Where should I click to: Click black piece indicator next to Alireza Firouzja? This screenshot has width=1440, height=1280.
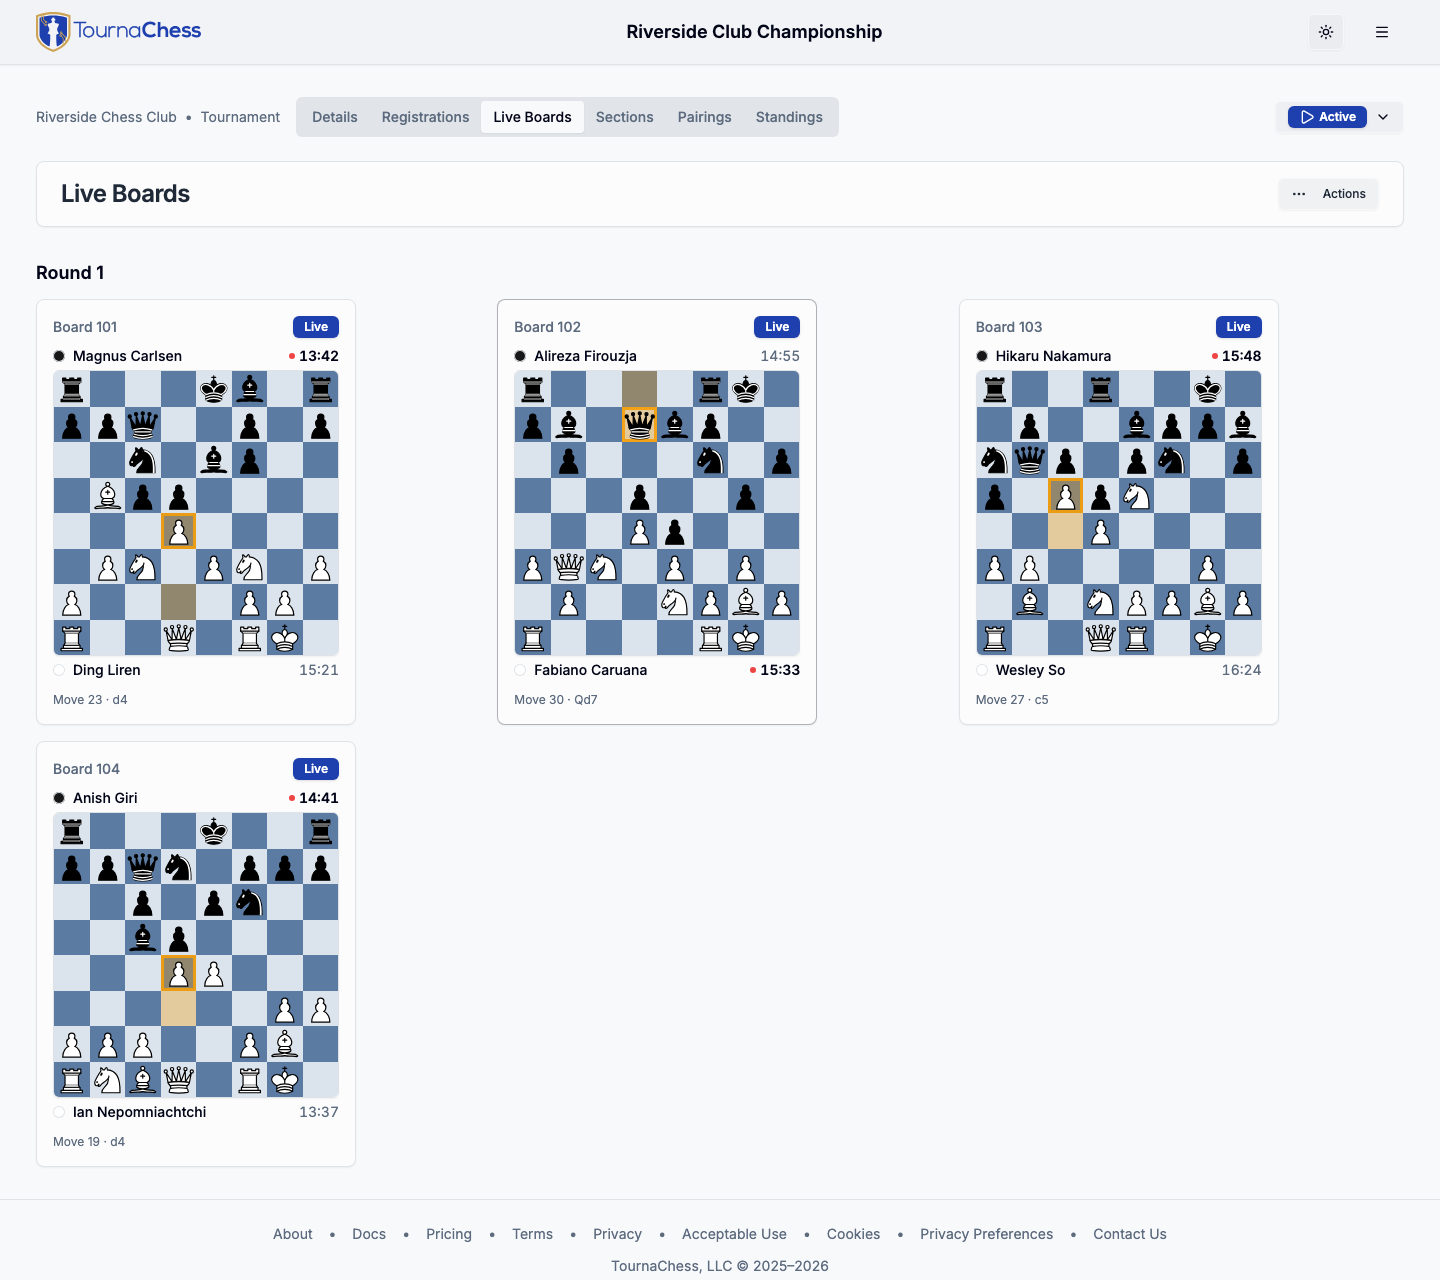(520, 356)
